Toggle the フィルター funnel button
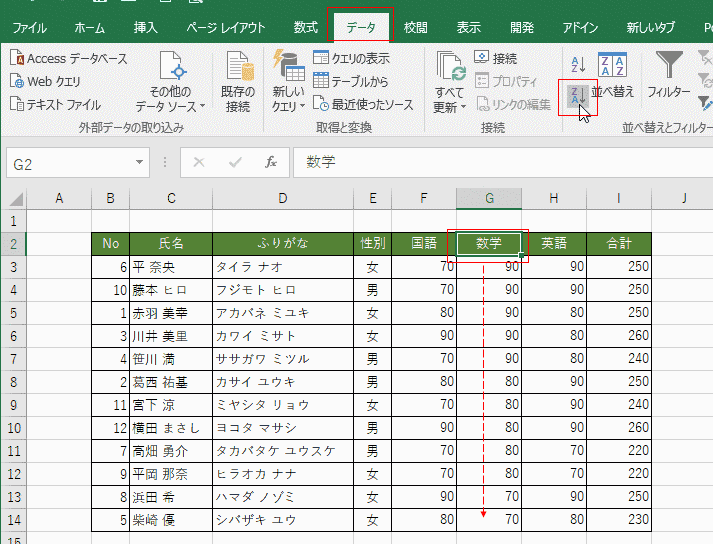Image resolution: width=713 pixels, height=544 pixels. [x=668, y=75]
